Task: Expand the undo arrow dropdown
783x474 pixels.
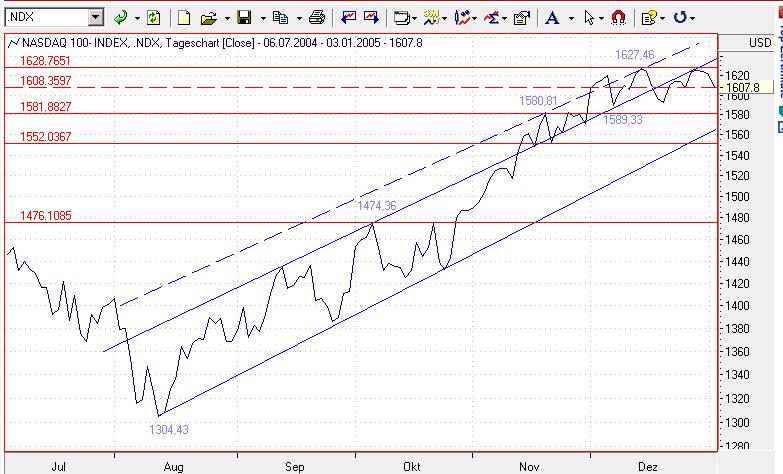Action: (693, 18)
